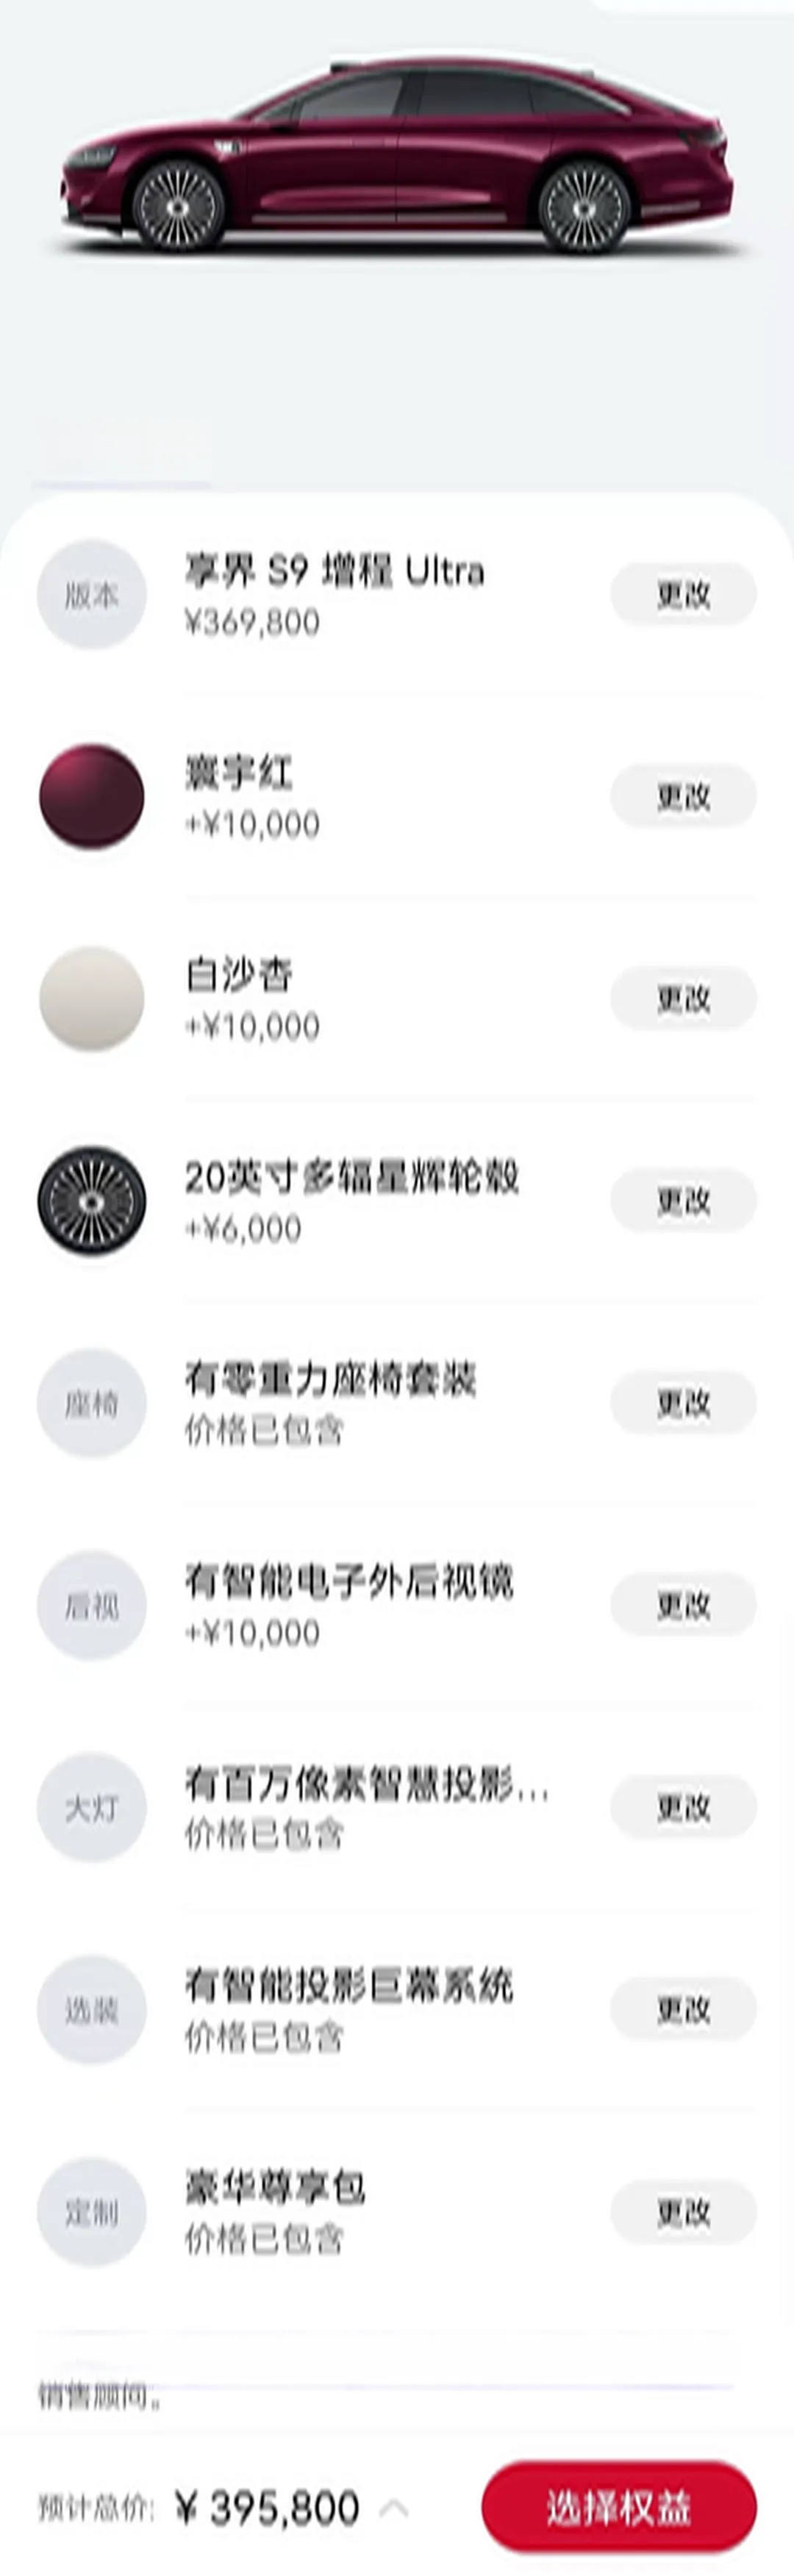Tap 更改 next to 寰宇红 paint
794x2576 pixels.
683,797
